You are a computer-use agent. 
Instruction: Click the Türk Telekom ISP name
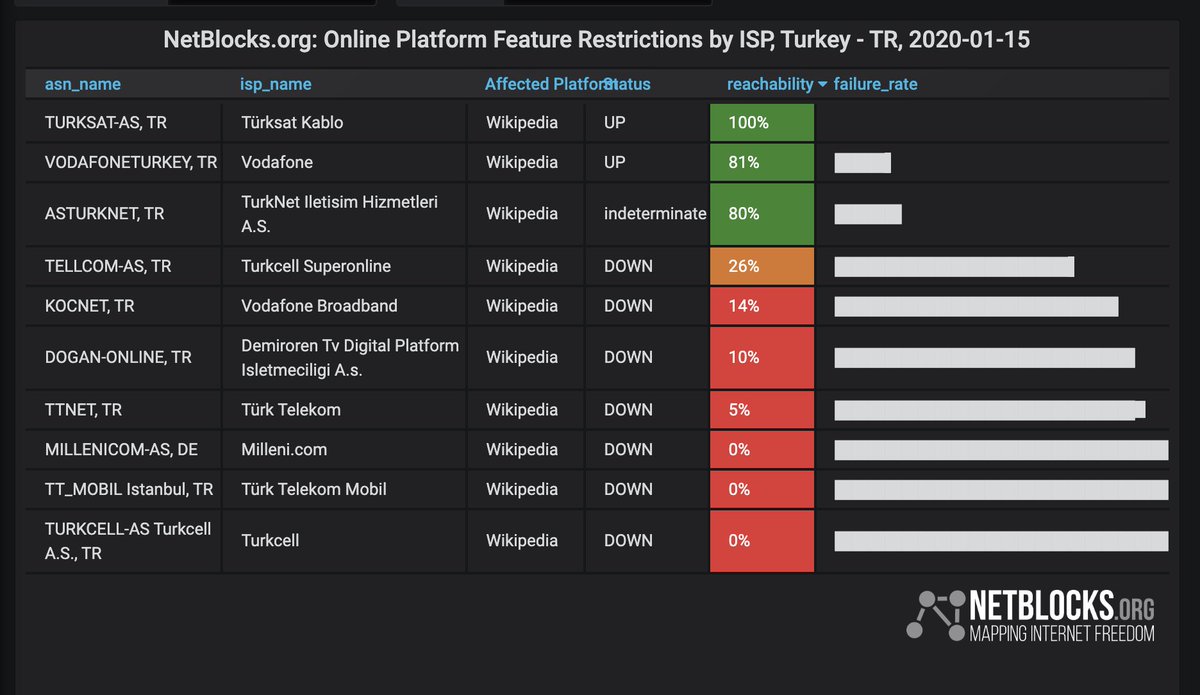pyautogui.click(x=291, y=410)
